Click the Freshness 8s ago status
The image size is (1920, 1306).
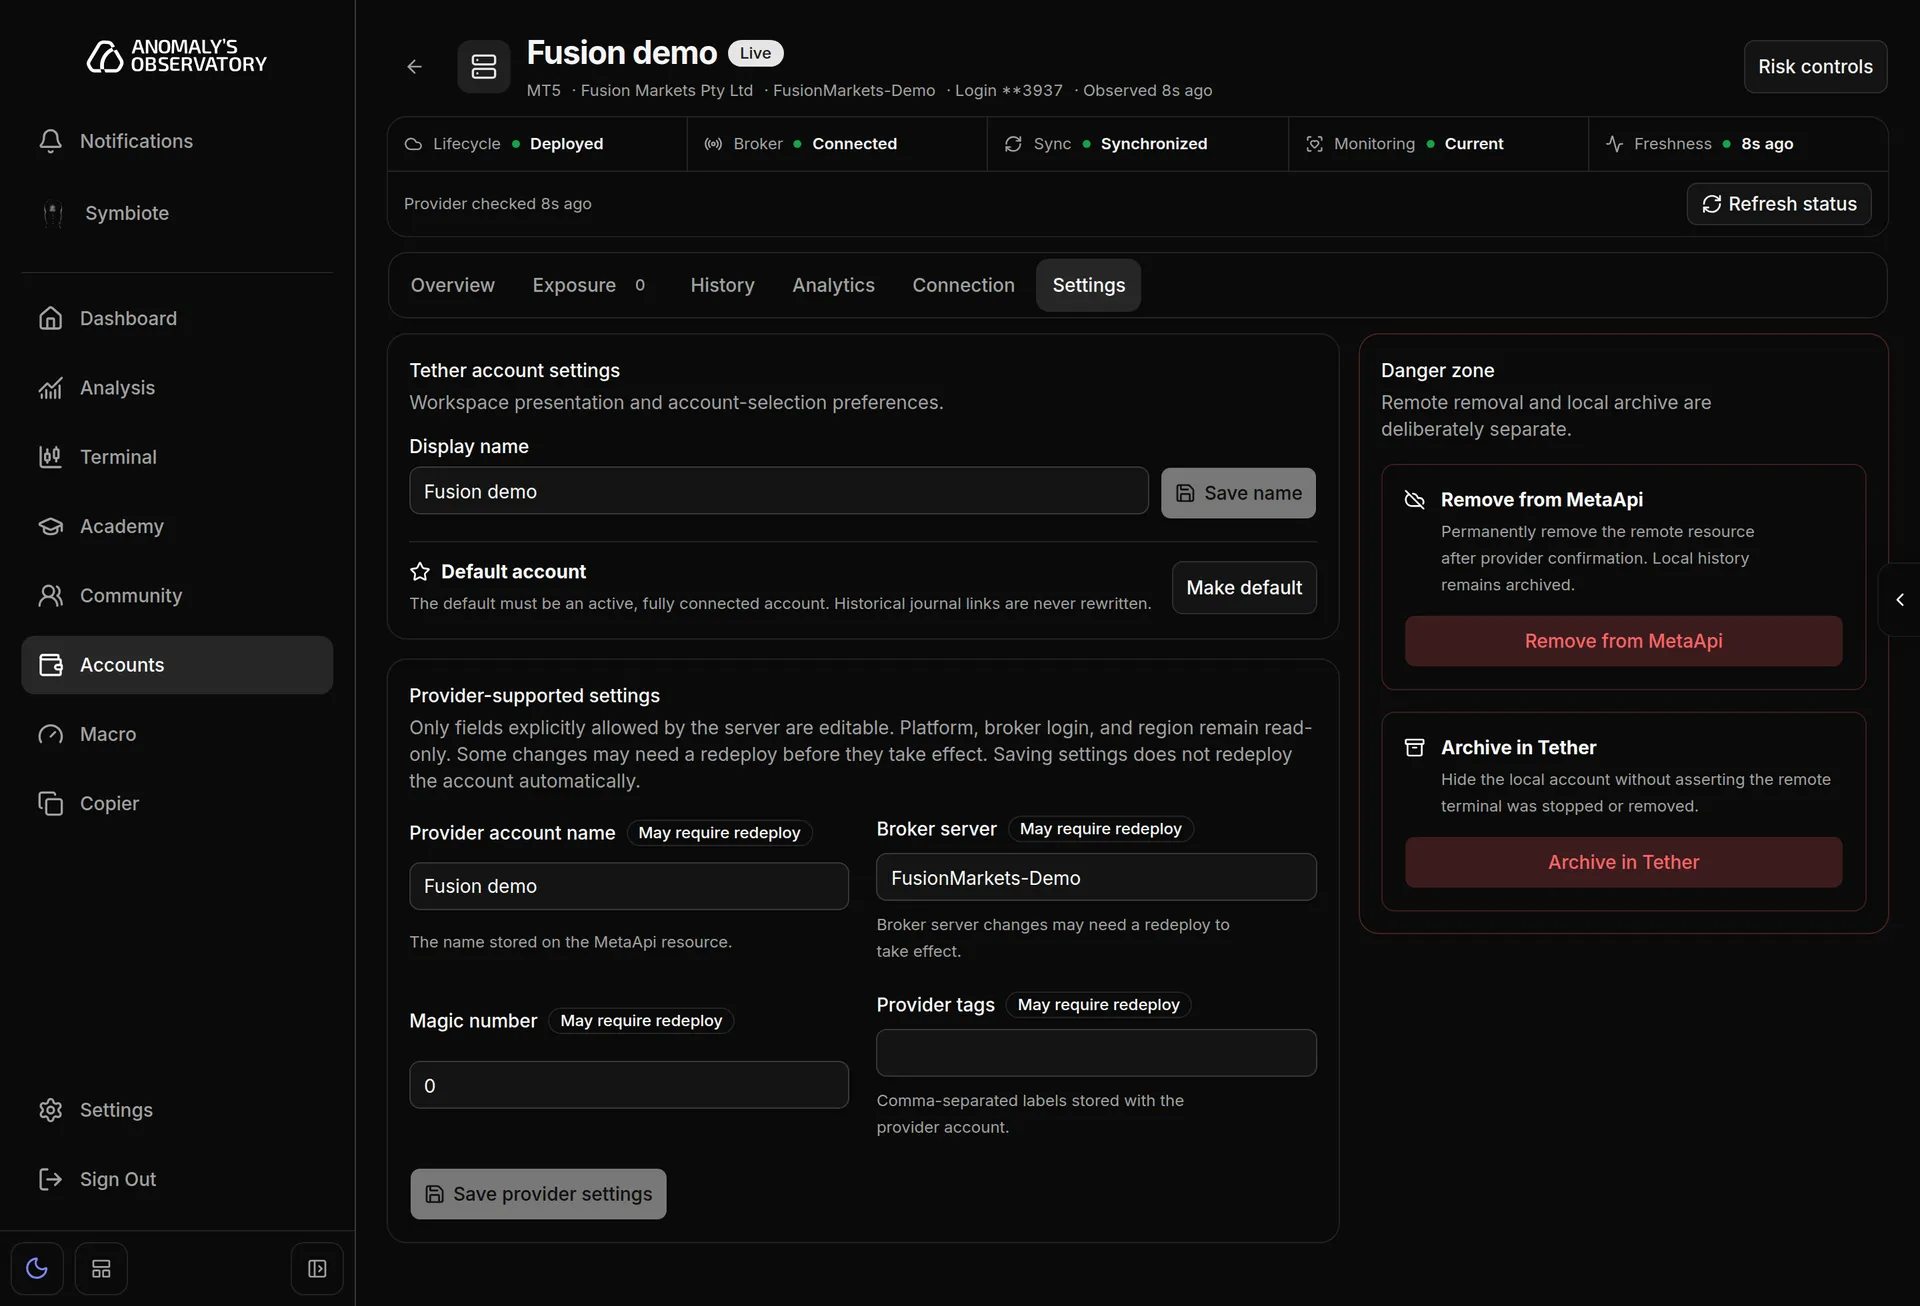(1738, 144)
